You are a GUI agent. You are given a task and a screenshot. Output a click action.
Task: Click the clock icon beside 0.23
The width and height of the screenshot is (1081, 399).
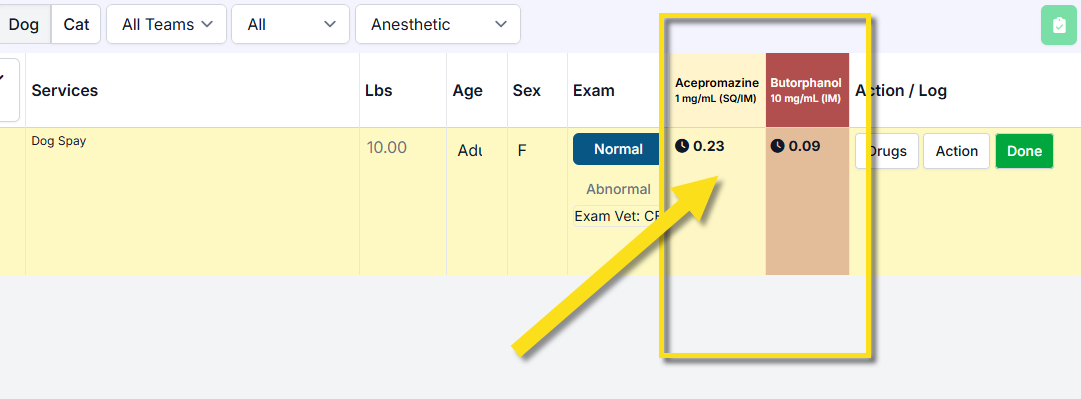pyautogui.click(x=682, y=146)
